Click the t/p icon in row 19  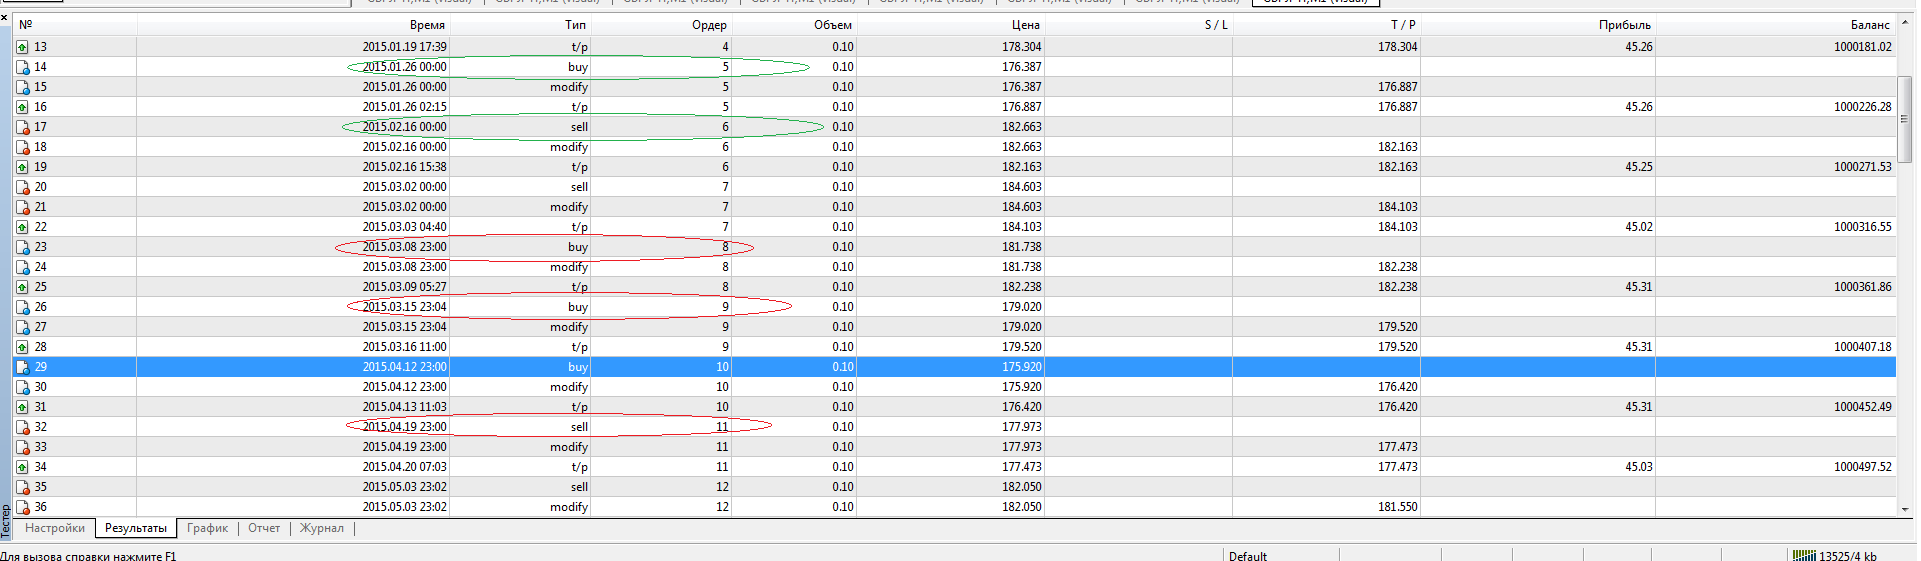coord(22,167)
